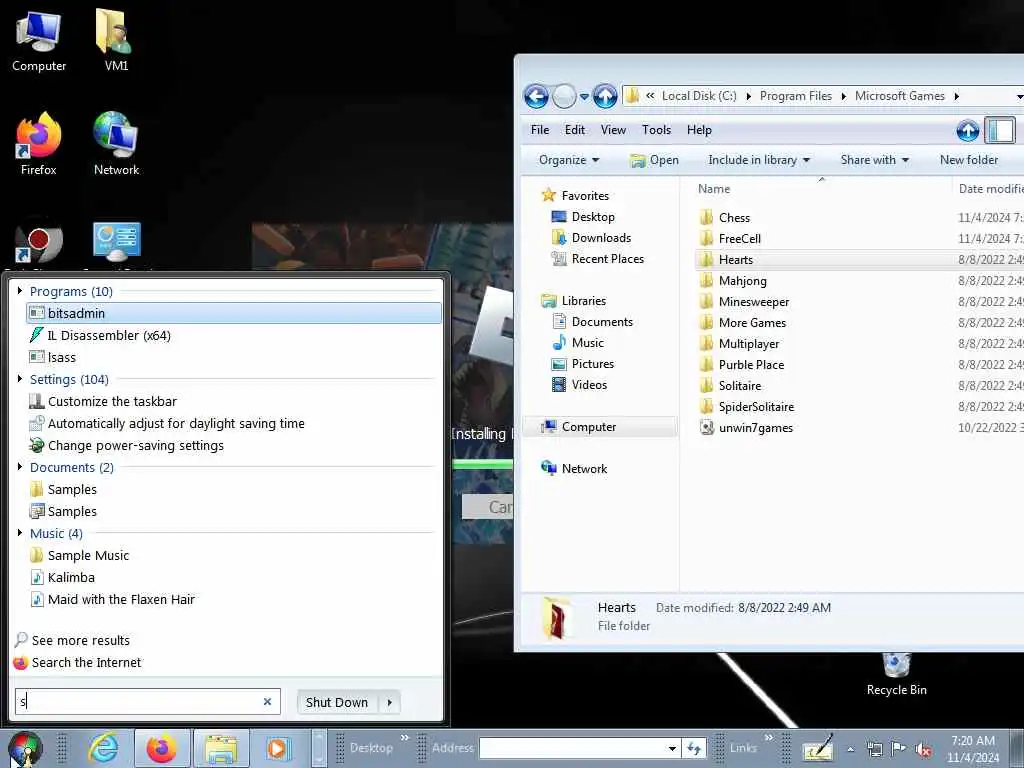
Task: Open the Edit menu in Explorer
Action: point(575,130)
